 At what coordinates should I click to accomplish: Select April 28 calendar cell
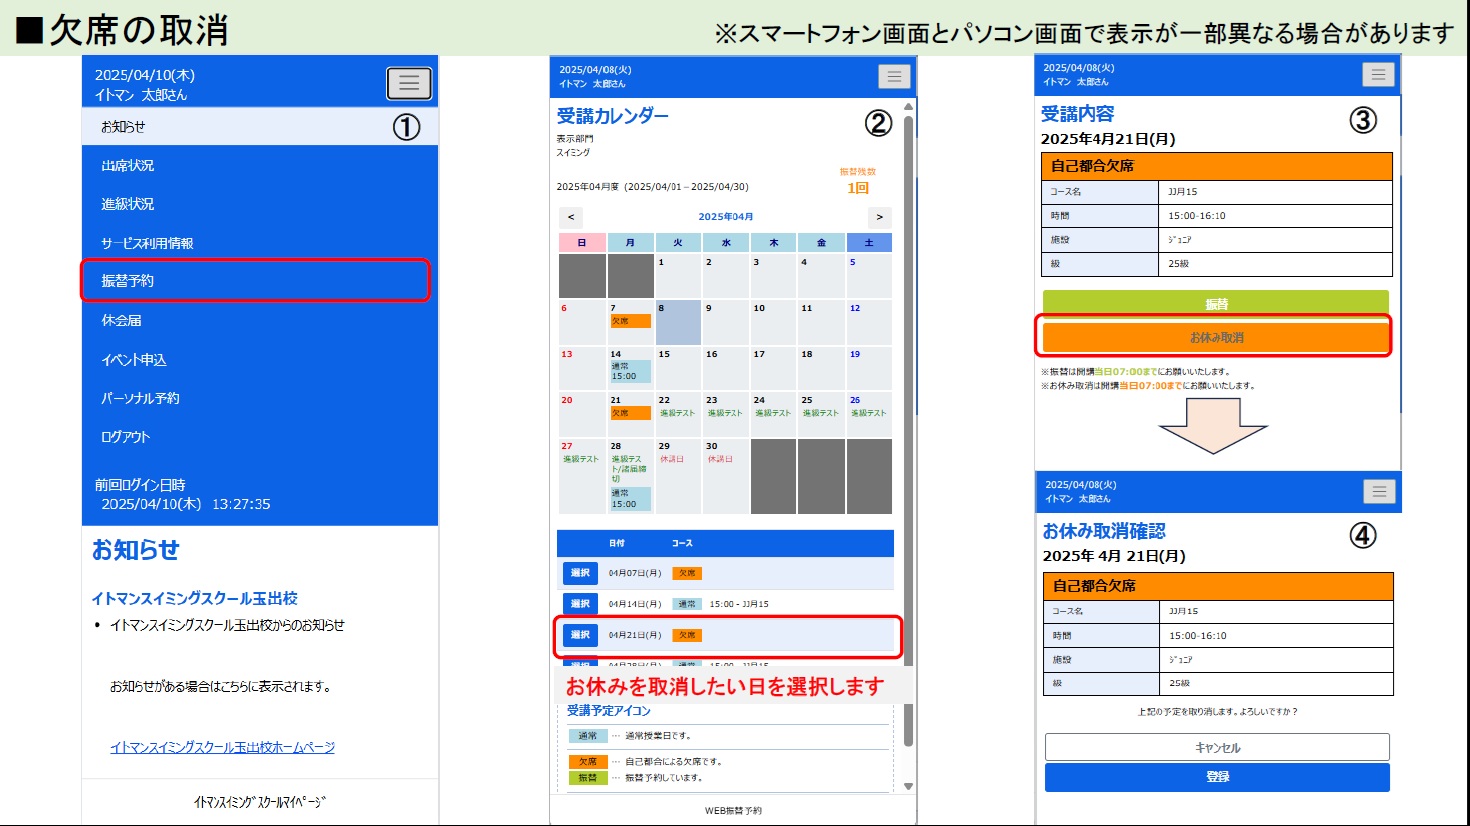pyautogui.click(x=631, y=476)
